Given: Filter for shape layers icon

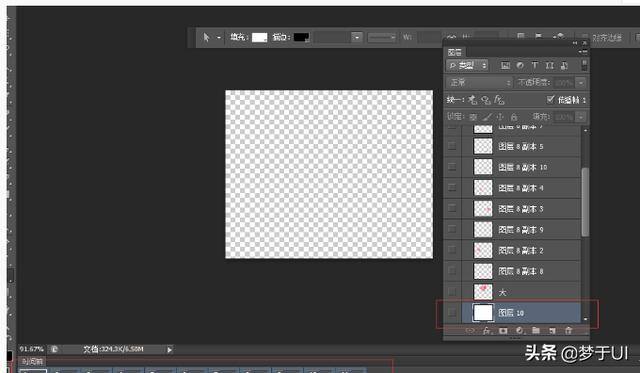Looking at the screenshot, I should click(x=549, y=65).
